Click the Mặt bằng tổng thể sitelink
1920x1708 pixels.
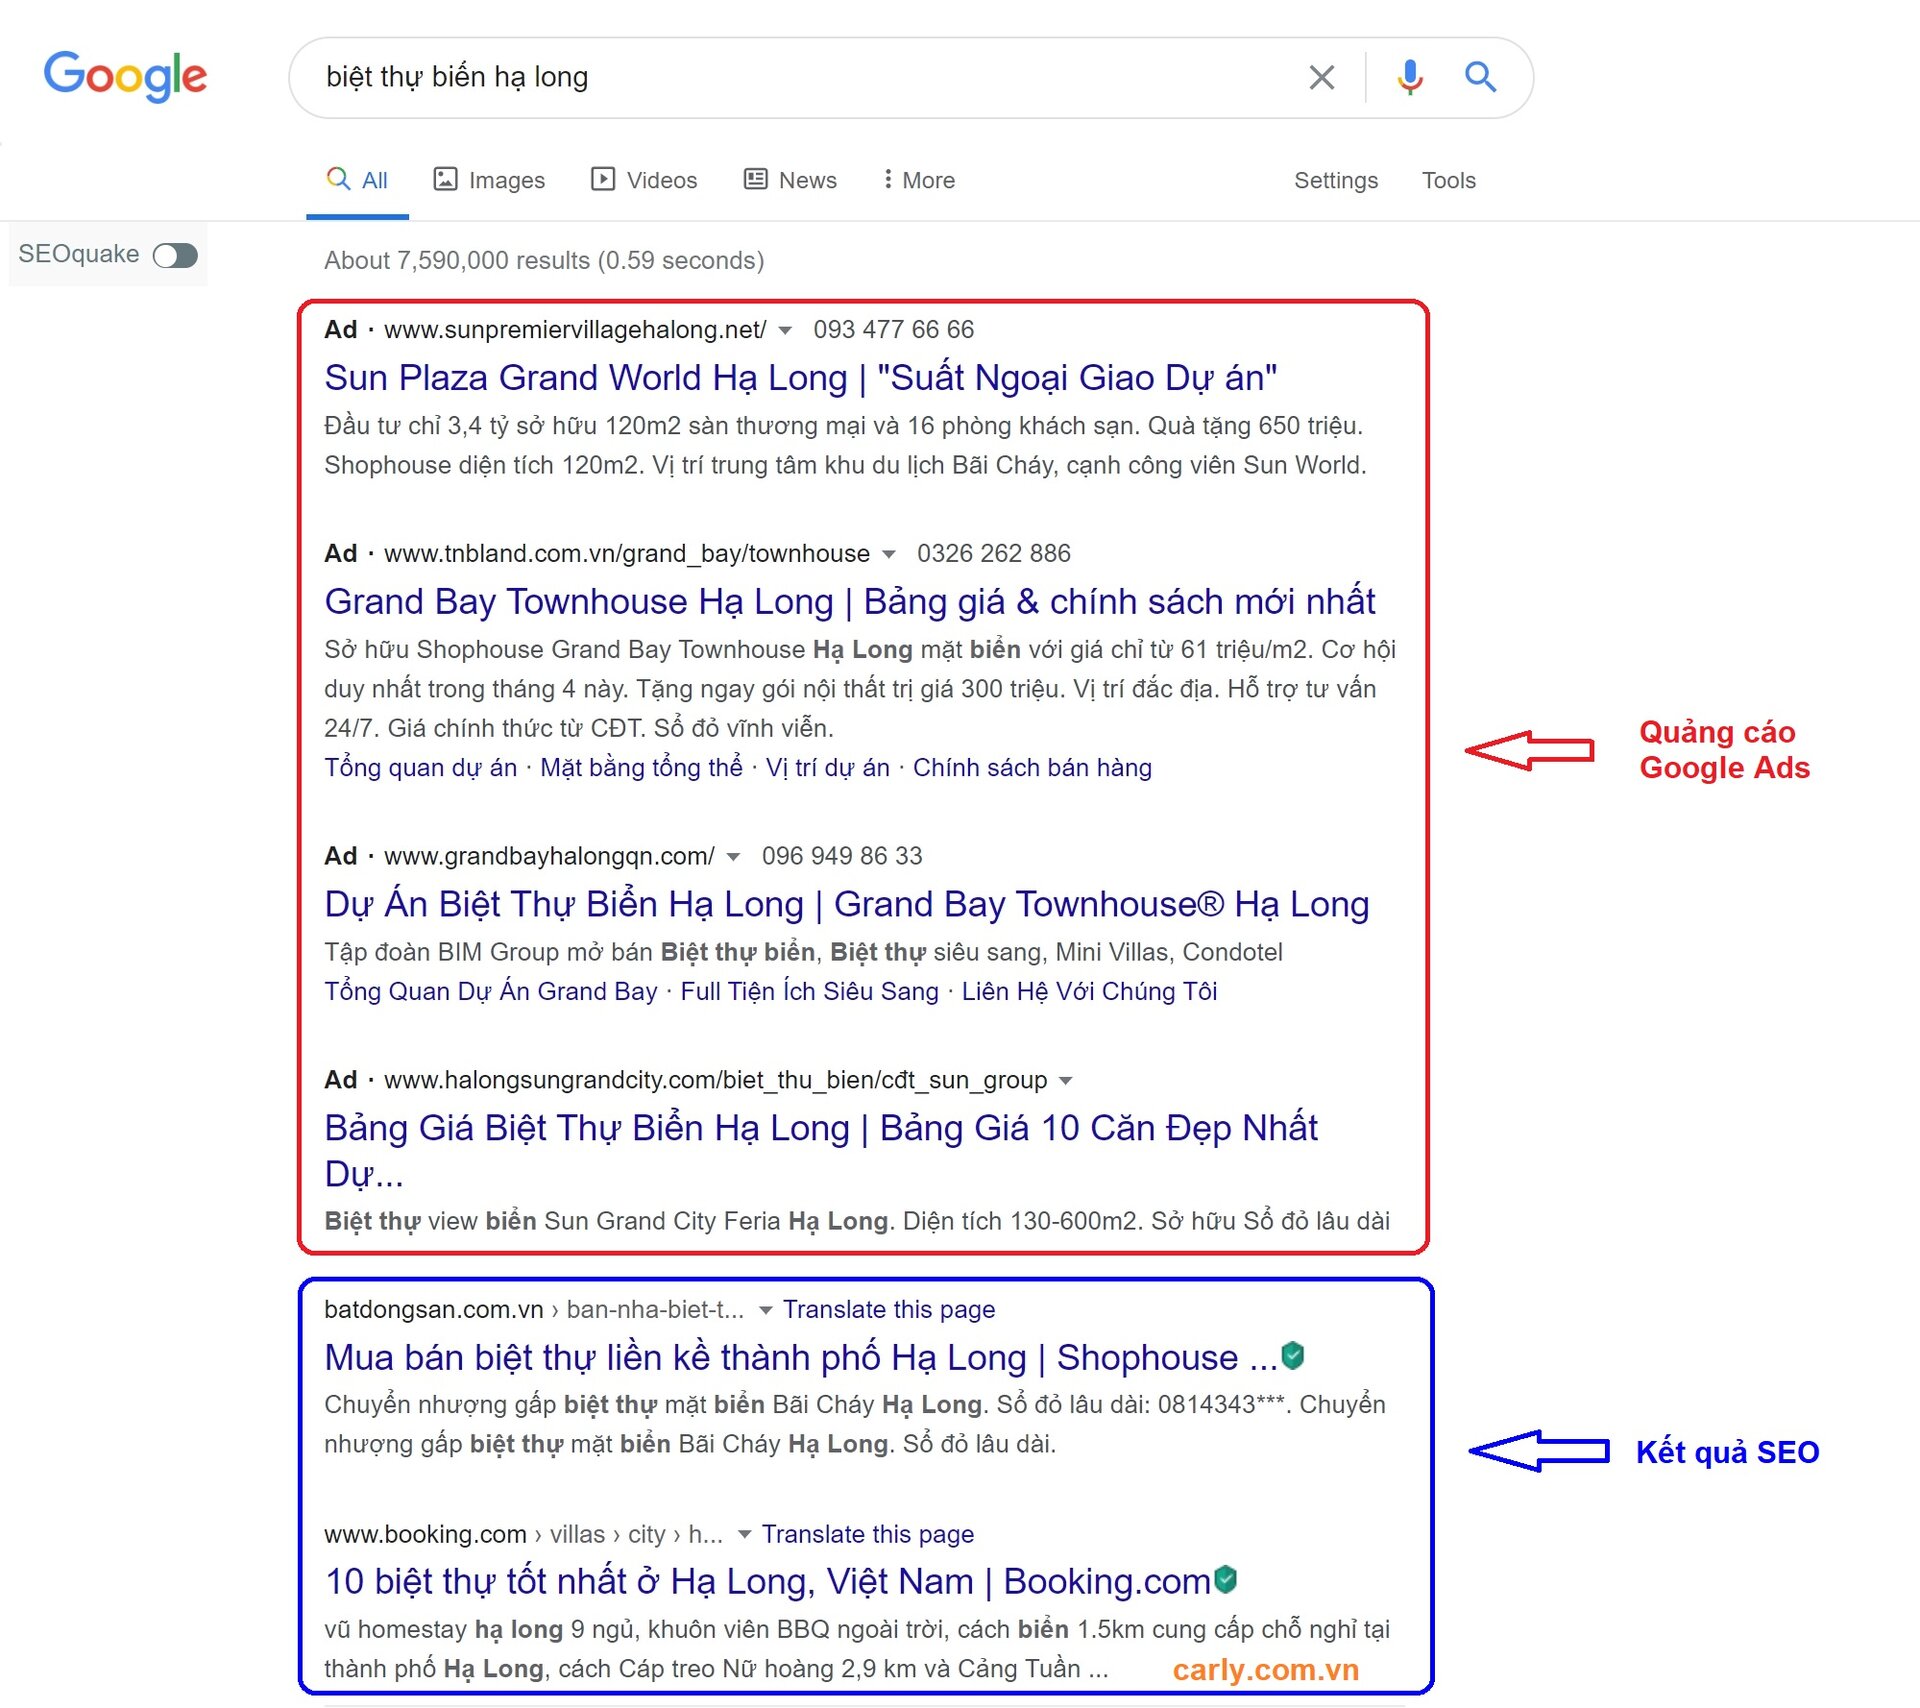[641, 768]
